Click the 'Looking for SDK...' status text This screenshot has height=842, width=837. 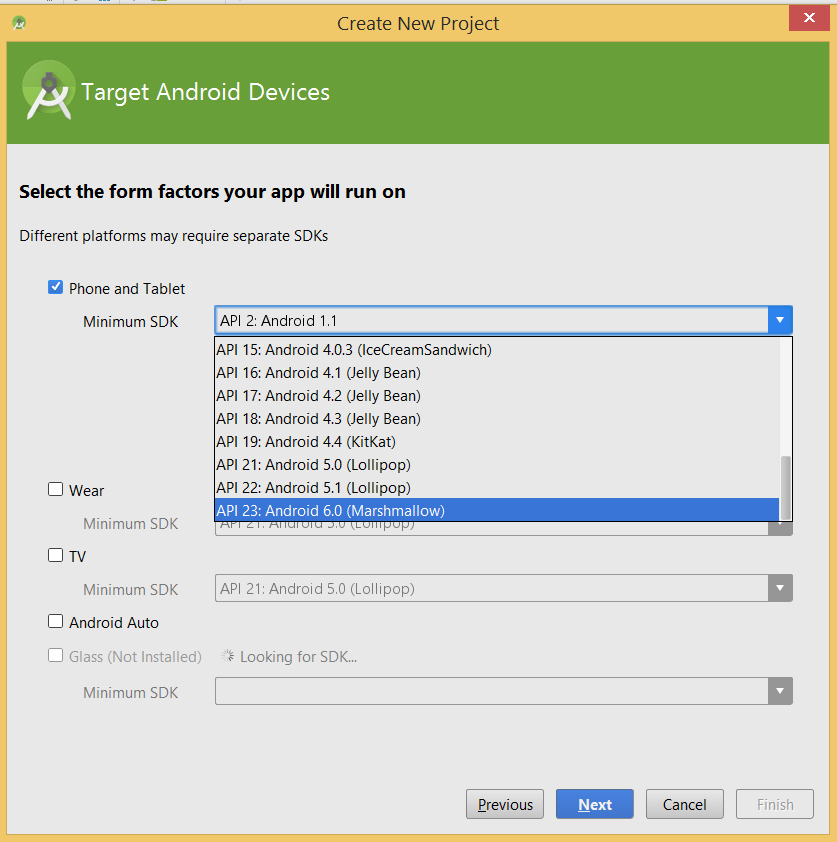pos(299,657)
